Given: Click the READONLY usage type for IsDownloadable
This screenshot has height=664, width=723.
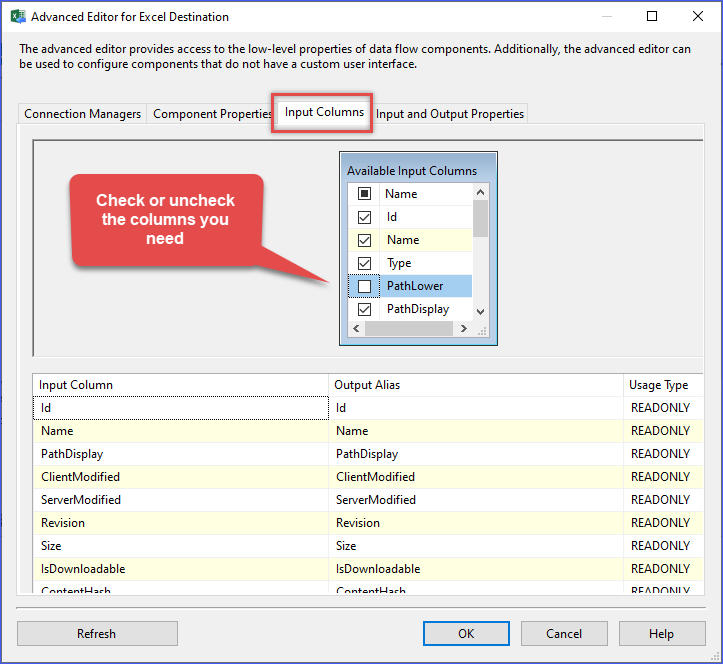Looking at the screenshot, I should coord(663,569).
